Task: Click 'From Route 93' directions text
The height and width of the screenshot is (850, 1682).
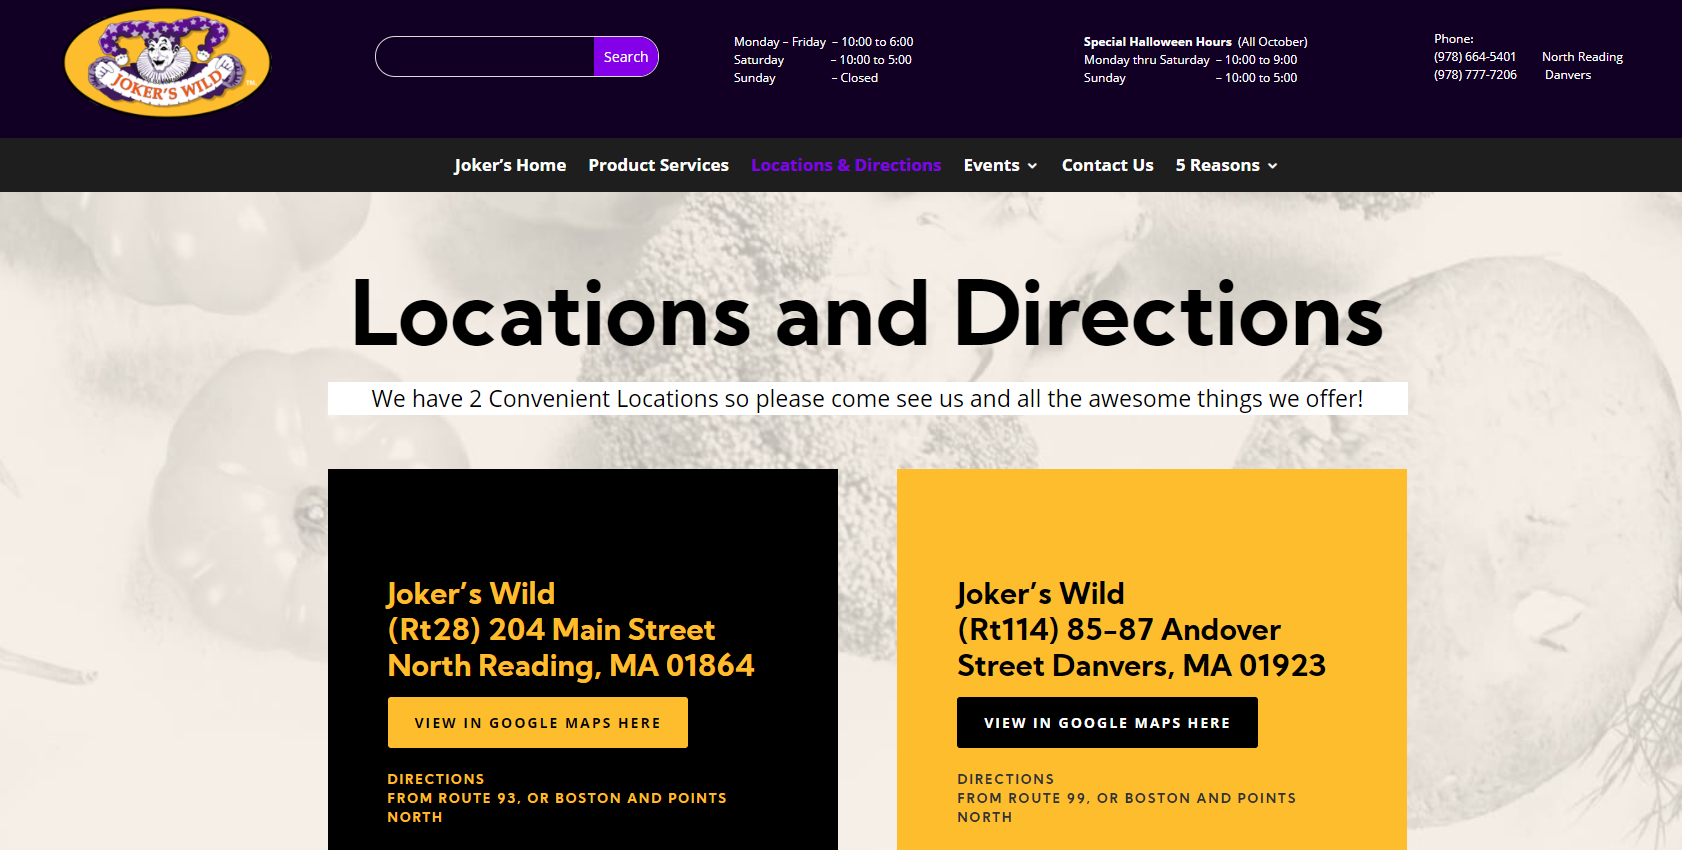Action: click(557, 807)
